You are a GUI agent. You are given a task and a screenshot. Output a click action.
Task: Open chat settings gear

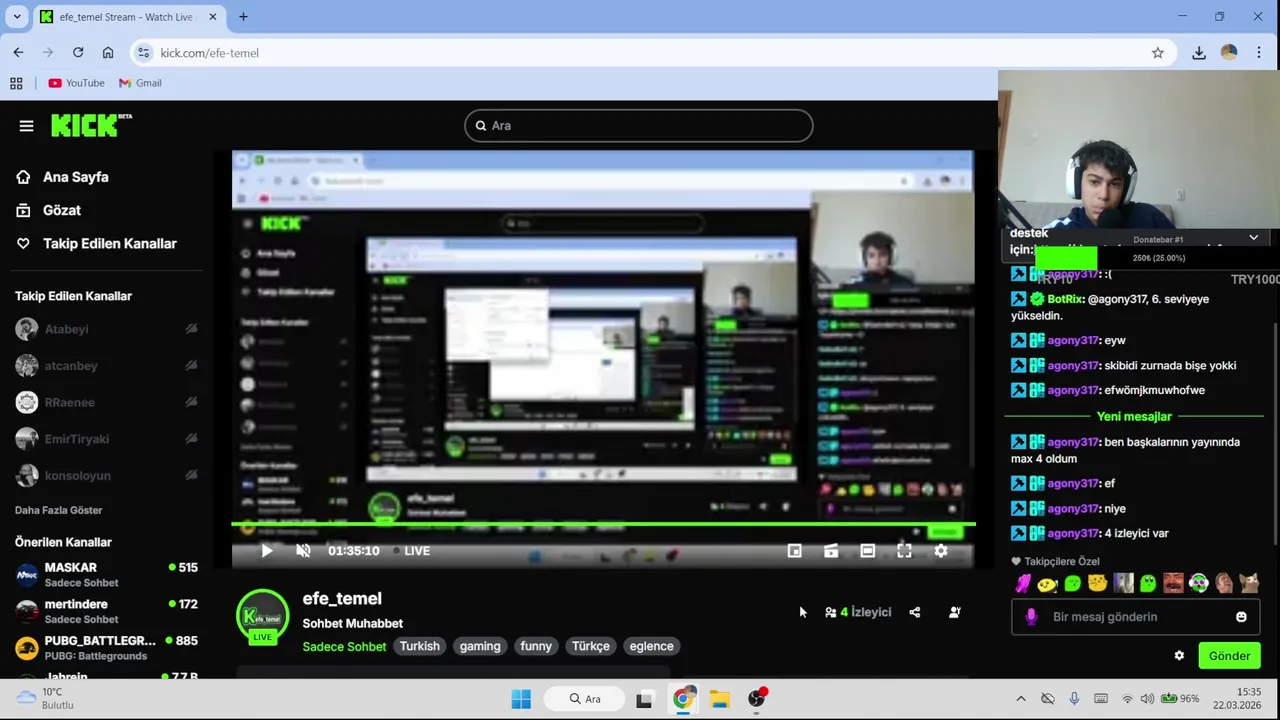click(x=1179, y=656)
